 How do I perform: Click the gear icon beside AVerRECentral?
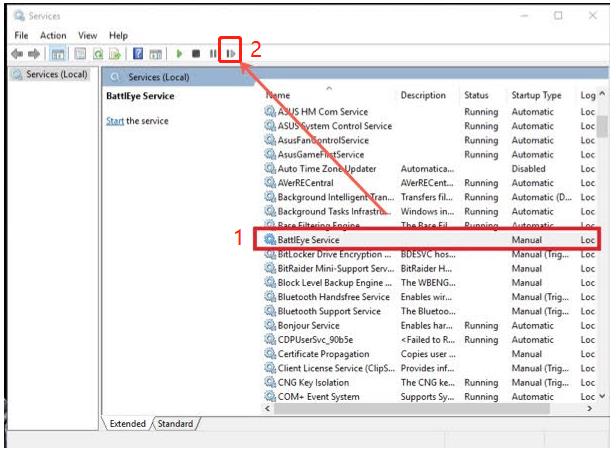pos(270,182)
